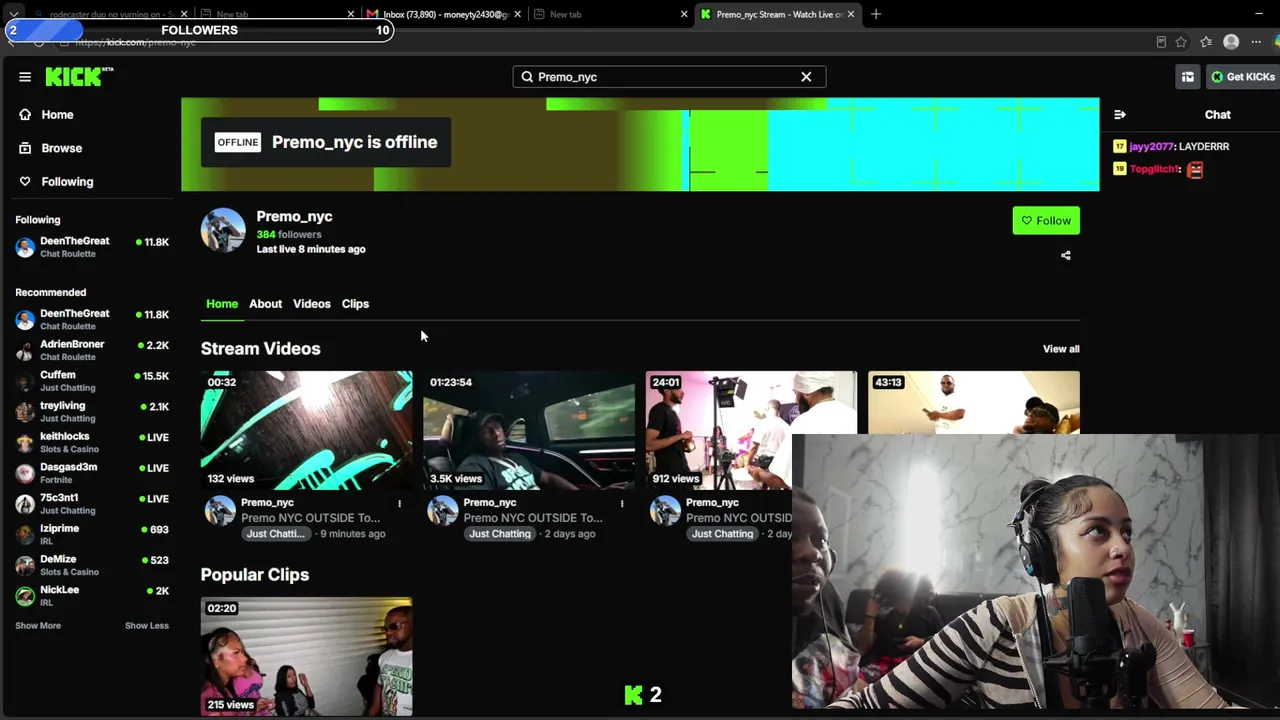Focus the Premo_nyc search field
The width and height of the screenshot is (1280, 720).
point(669,77)
